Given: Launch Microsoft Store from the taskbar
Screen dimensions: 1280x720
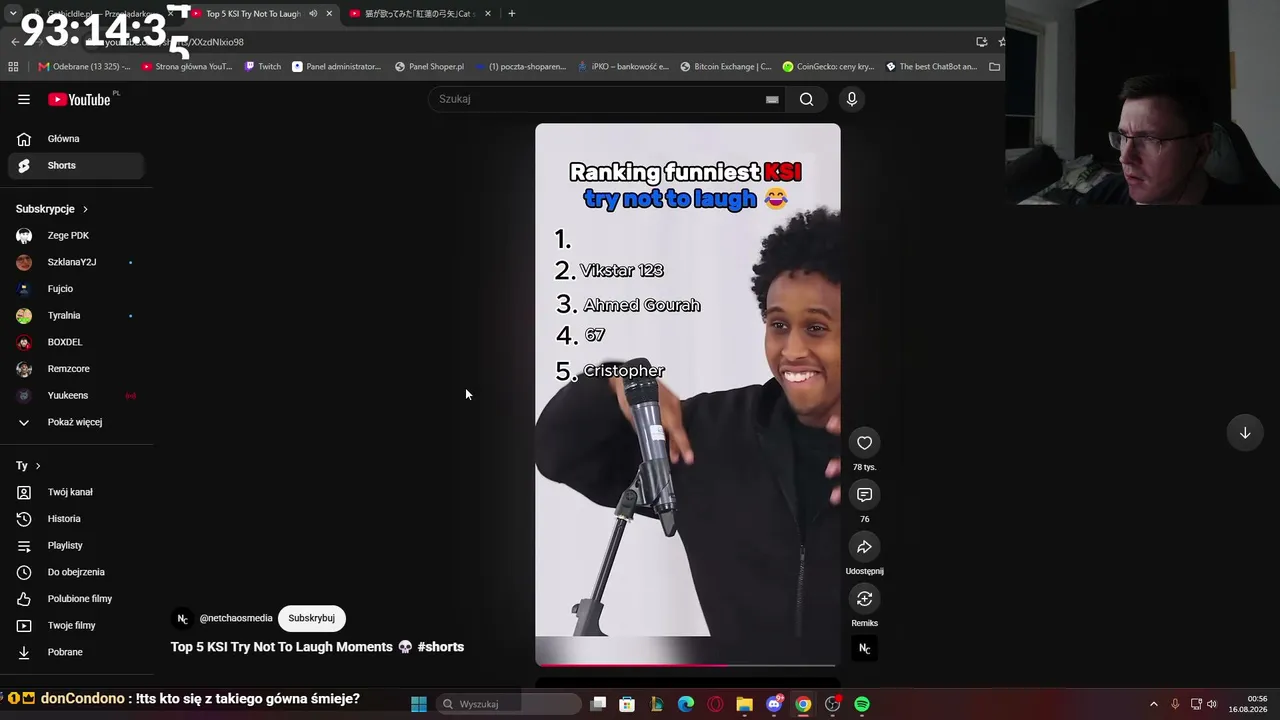Looking at the screenshot, I should tap(627, 704).
